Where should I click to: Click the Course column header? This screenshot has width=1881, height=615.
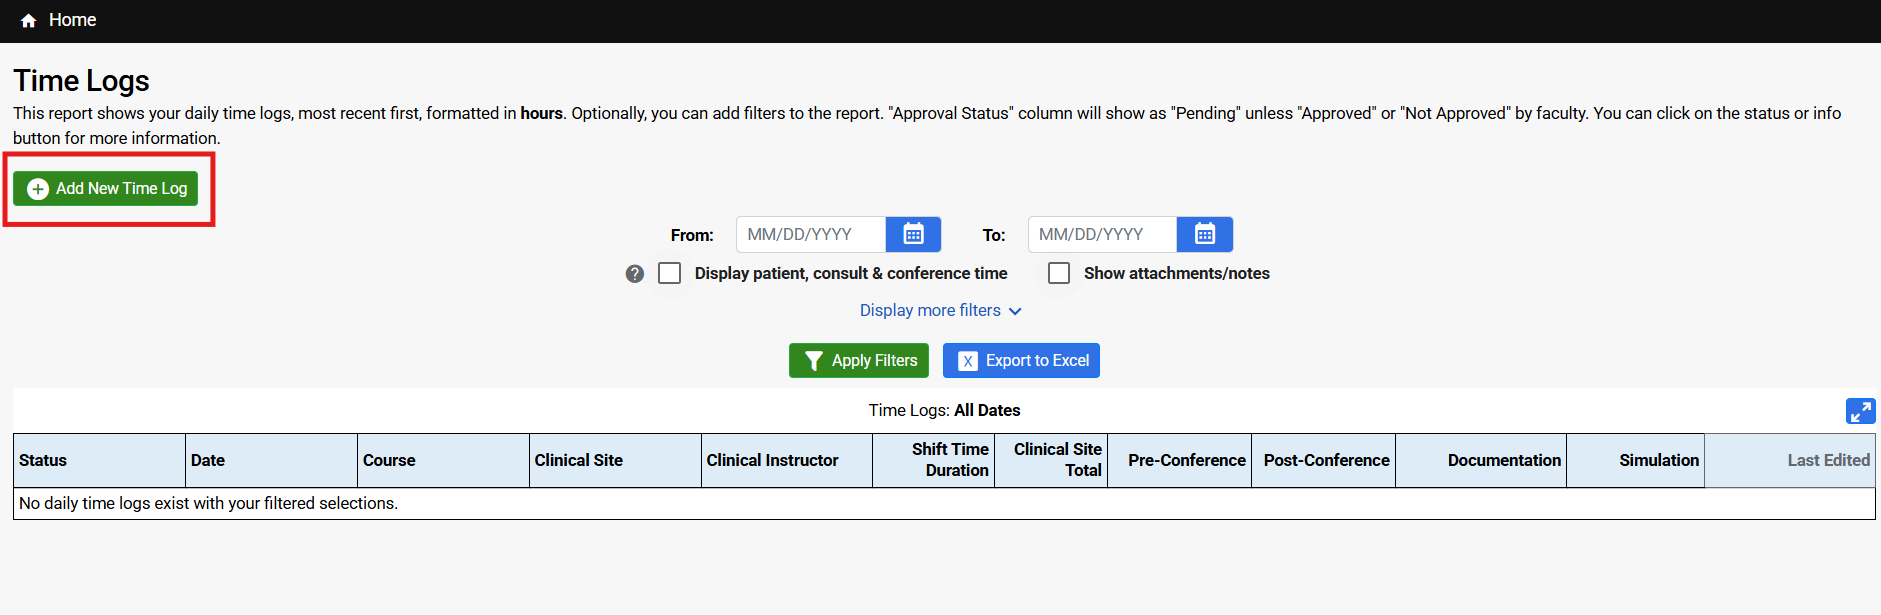pyautogui.click(x=443, y=460)
